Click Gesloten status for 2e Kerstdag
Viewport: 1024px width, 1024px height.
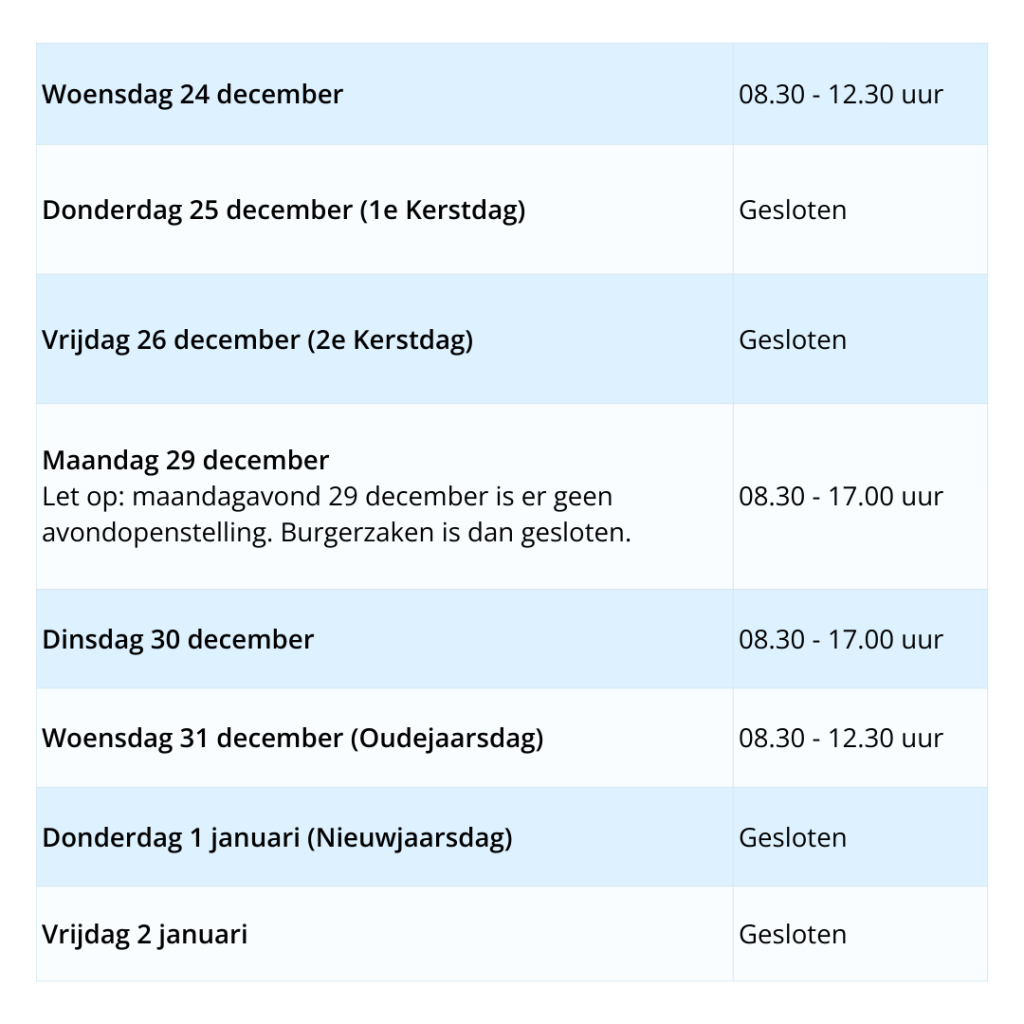792,340
